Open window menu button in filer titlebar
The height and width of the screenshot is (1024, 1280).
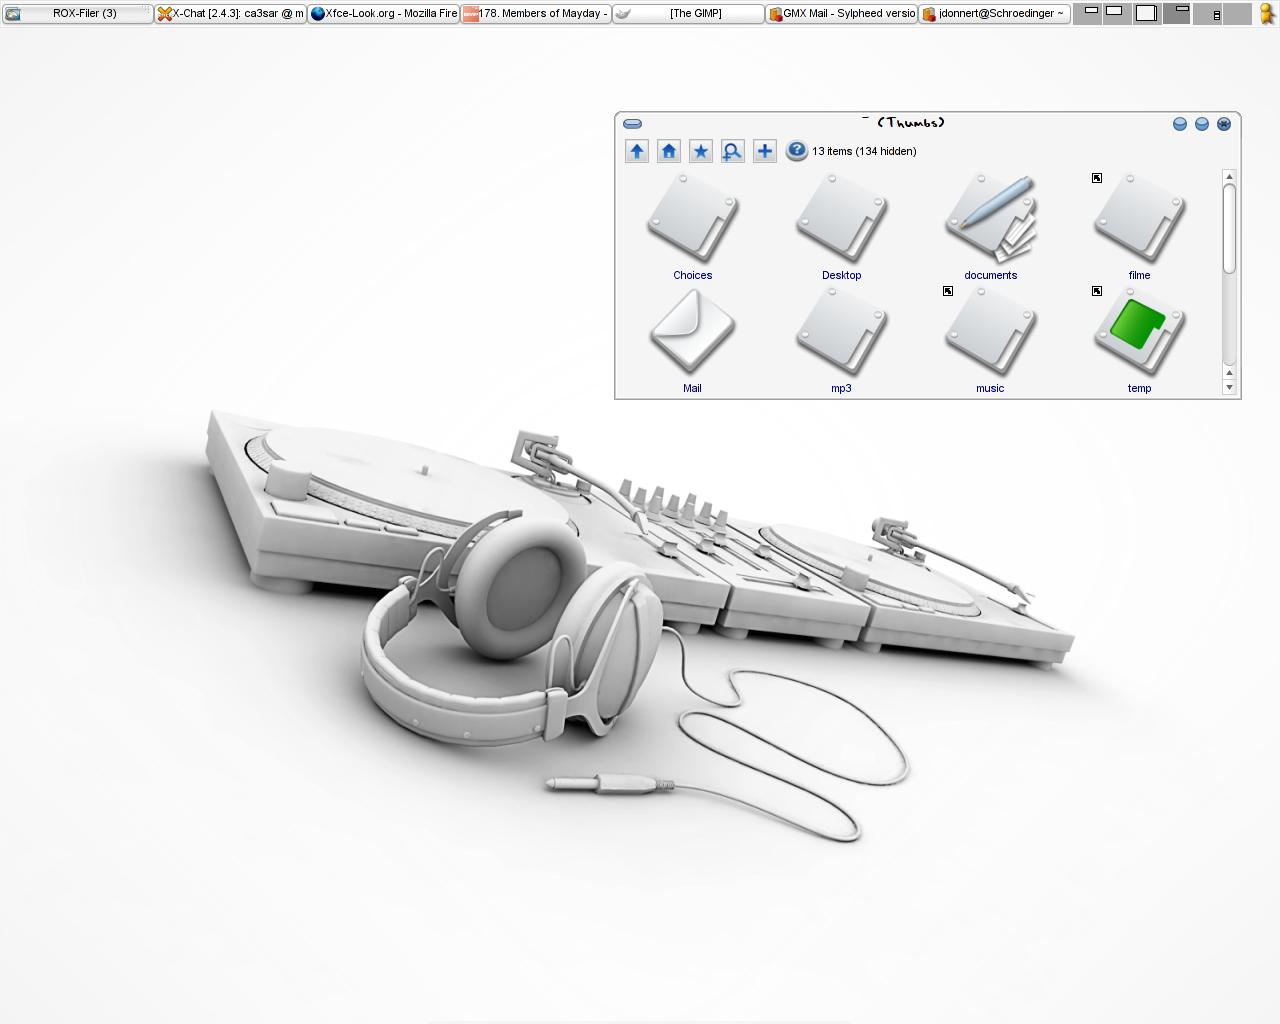coord(632,124)
